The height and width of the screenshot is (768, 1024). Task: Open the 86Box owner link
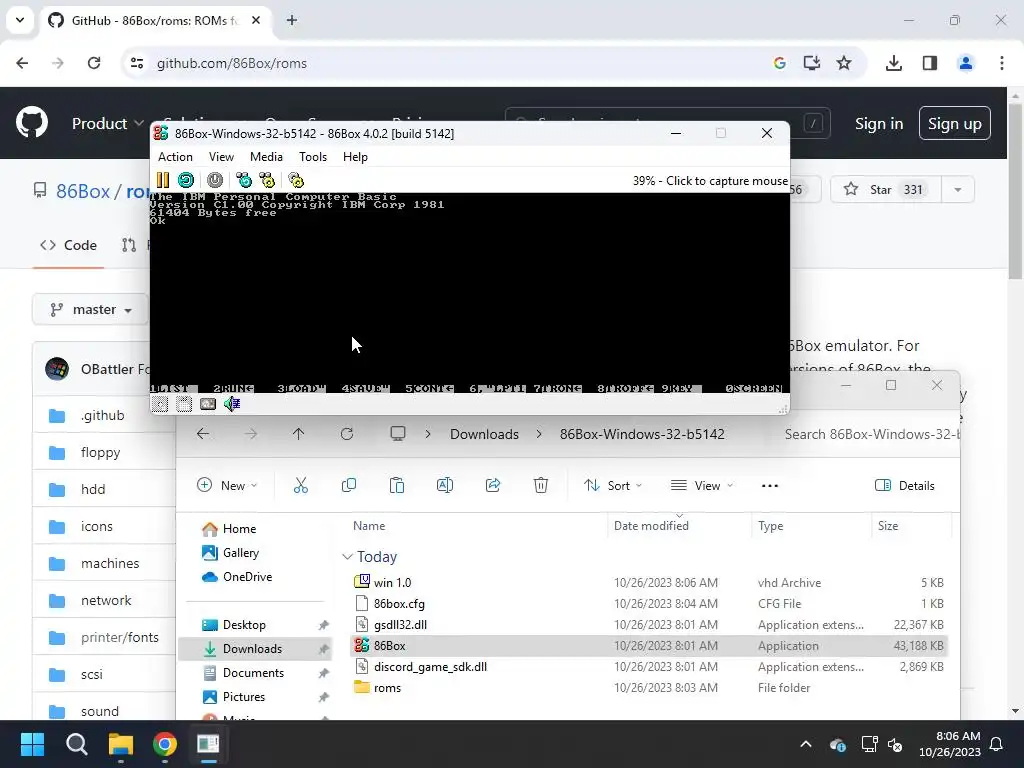pos(83,191)
